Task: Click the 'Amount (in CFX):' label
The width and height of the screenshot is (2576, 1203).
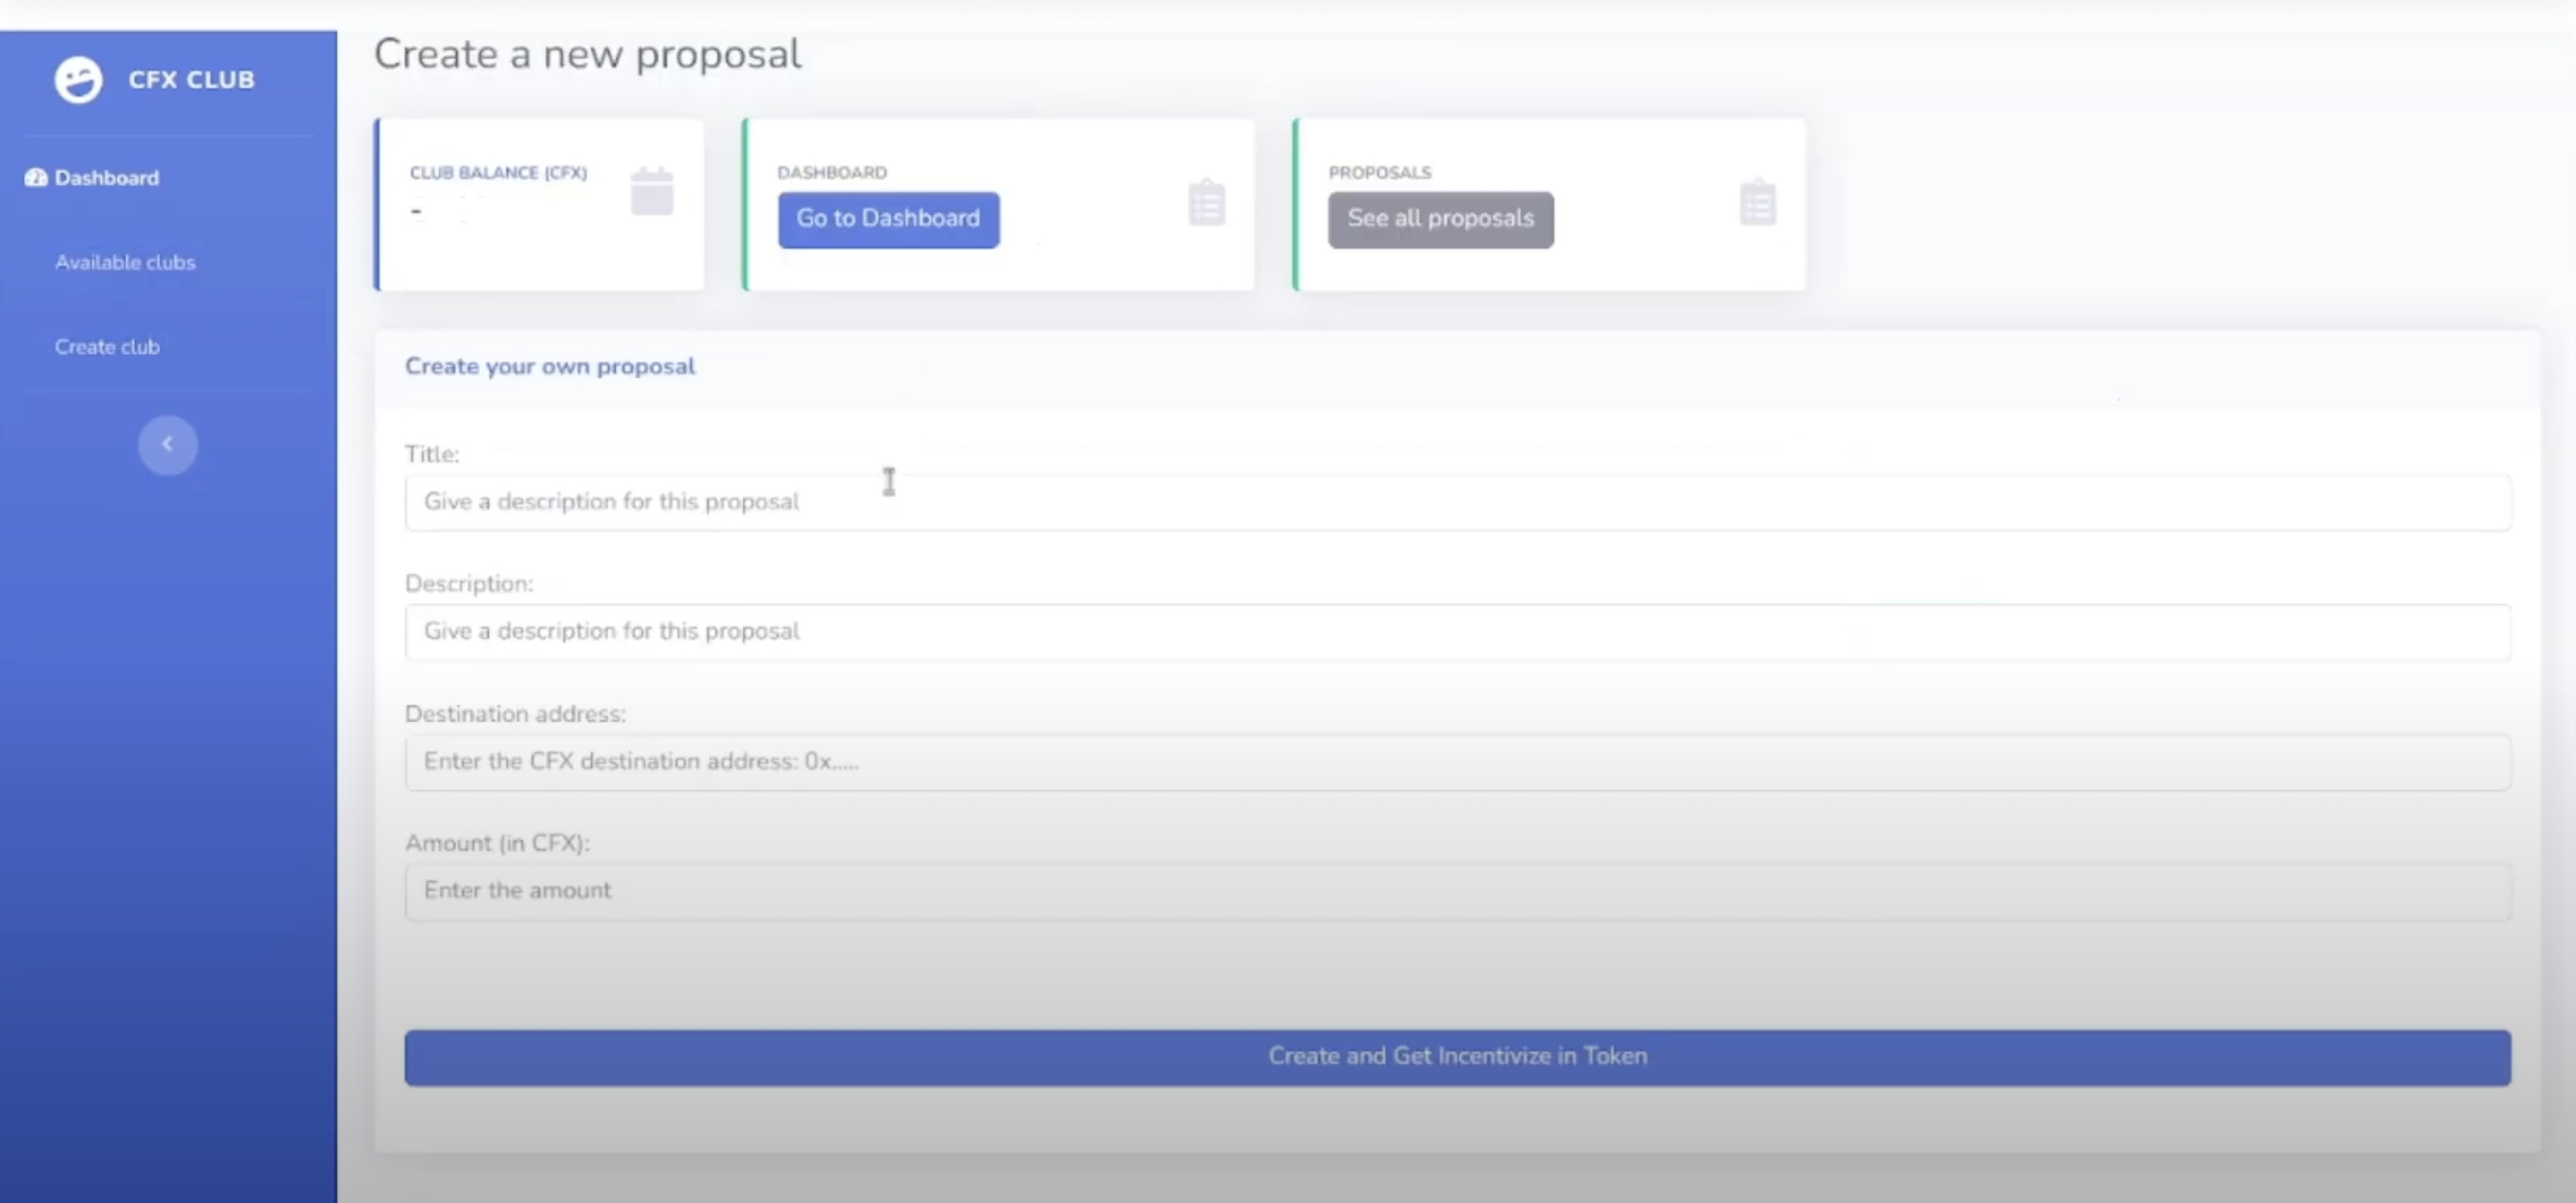Action: (x=497, y=844)
